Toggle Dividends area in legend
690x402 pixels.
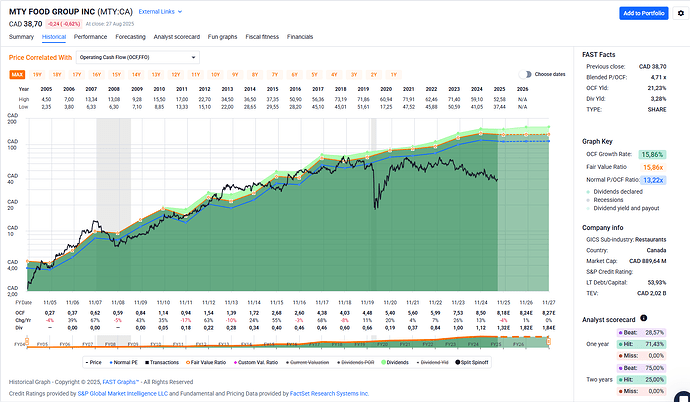[395, 362]
